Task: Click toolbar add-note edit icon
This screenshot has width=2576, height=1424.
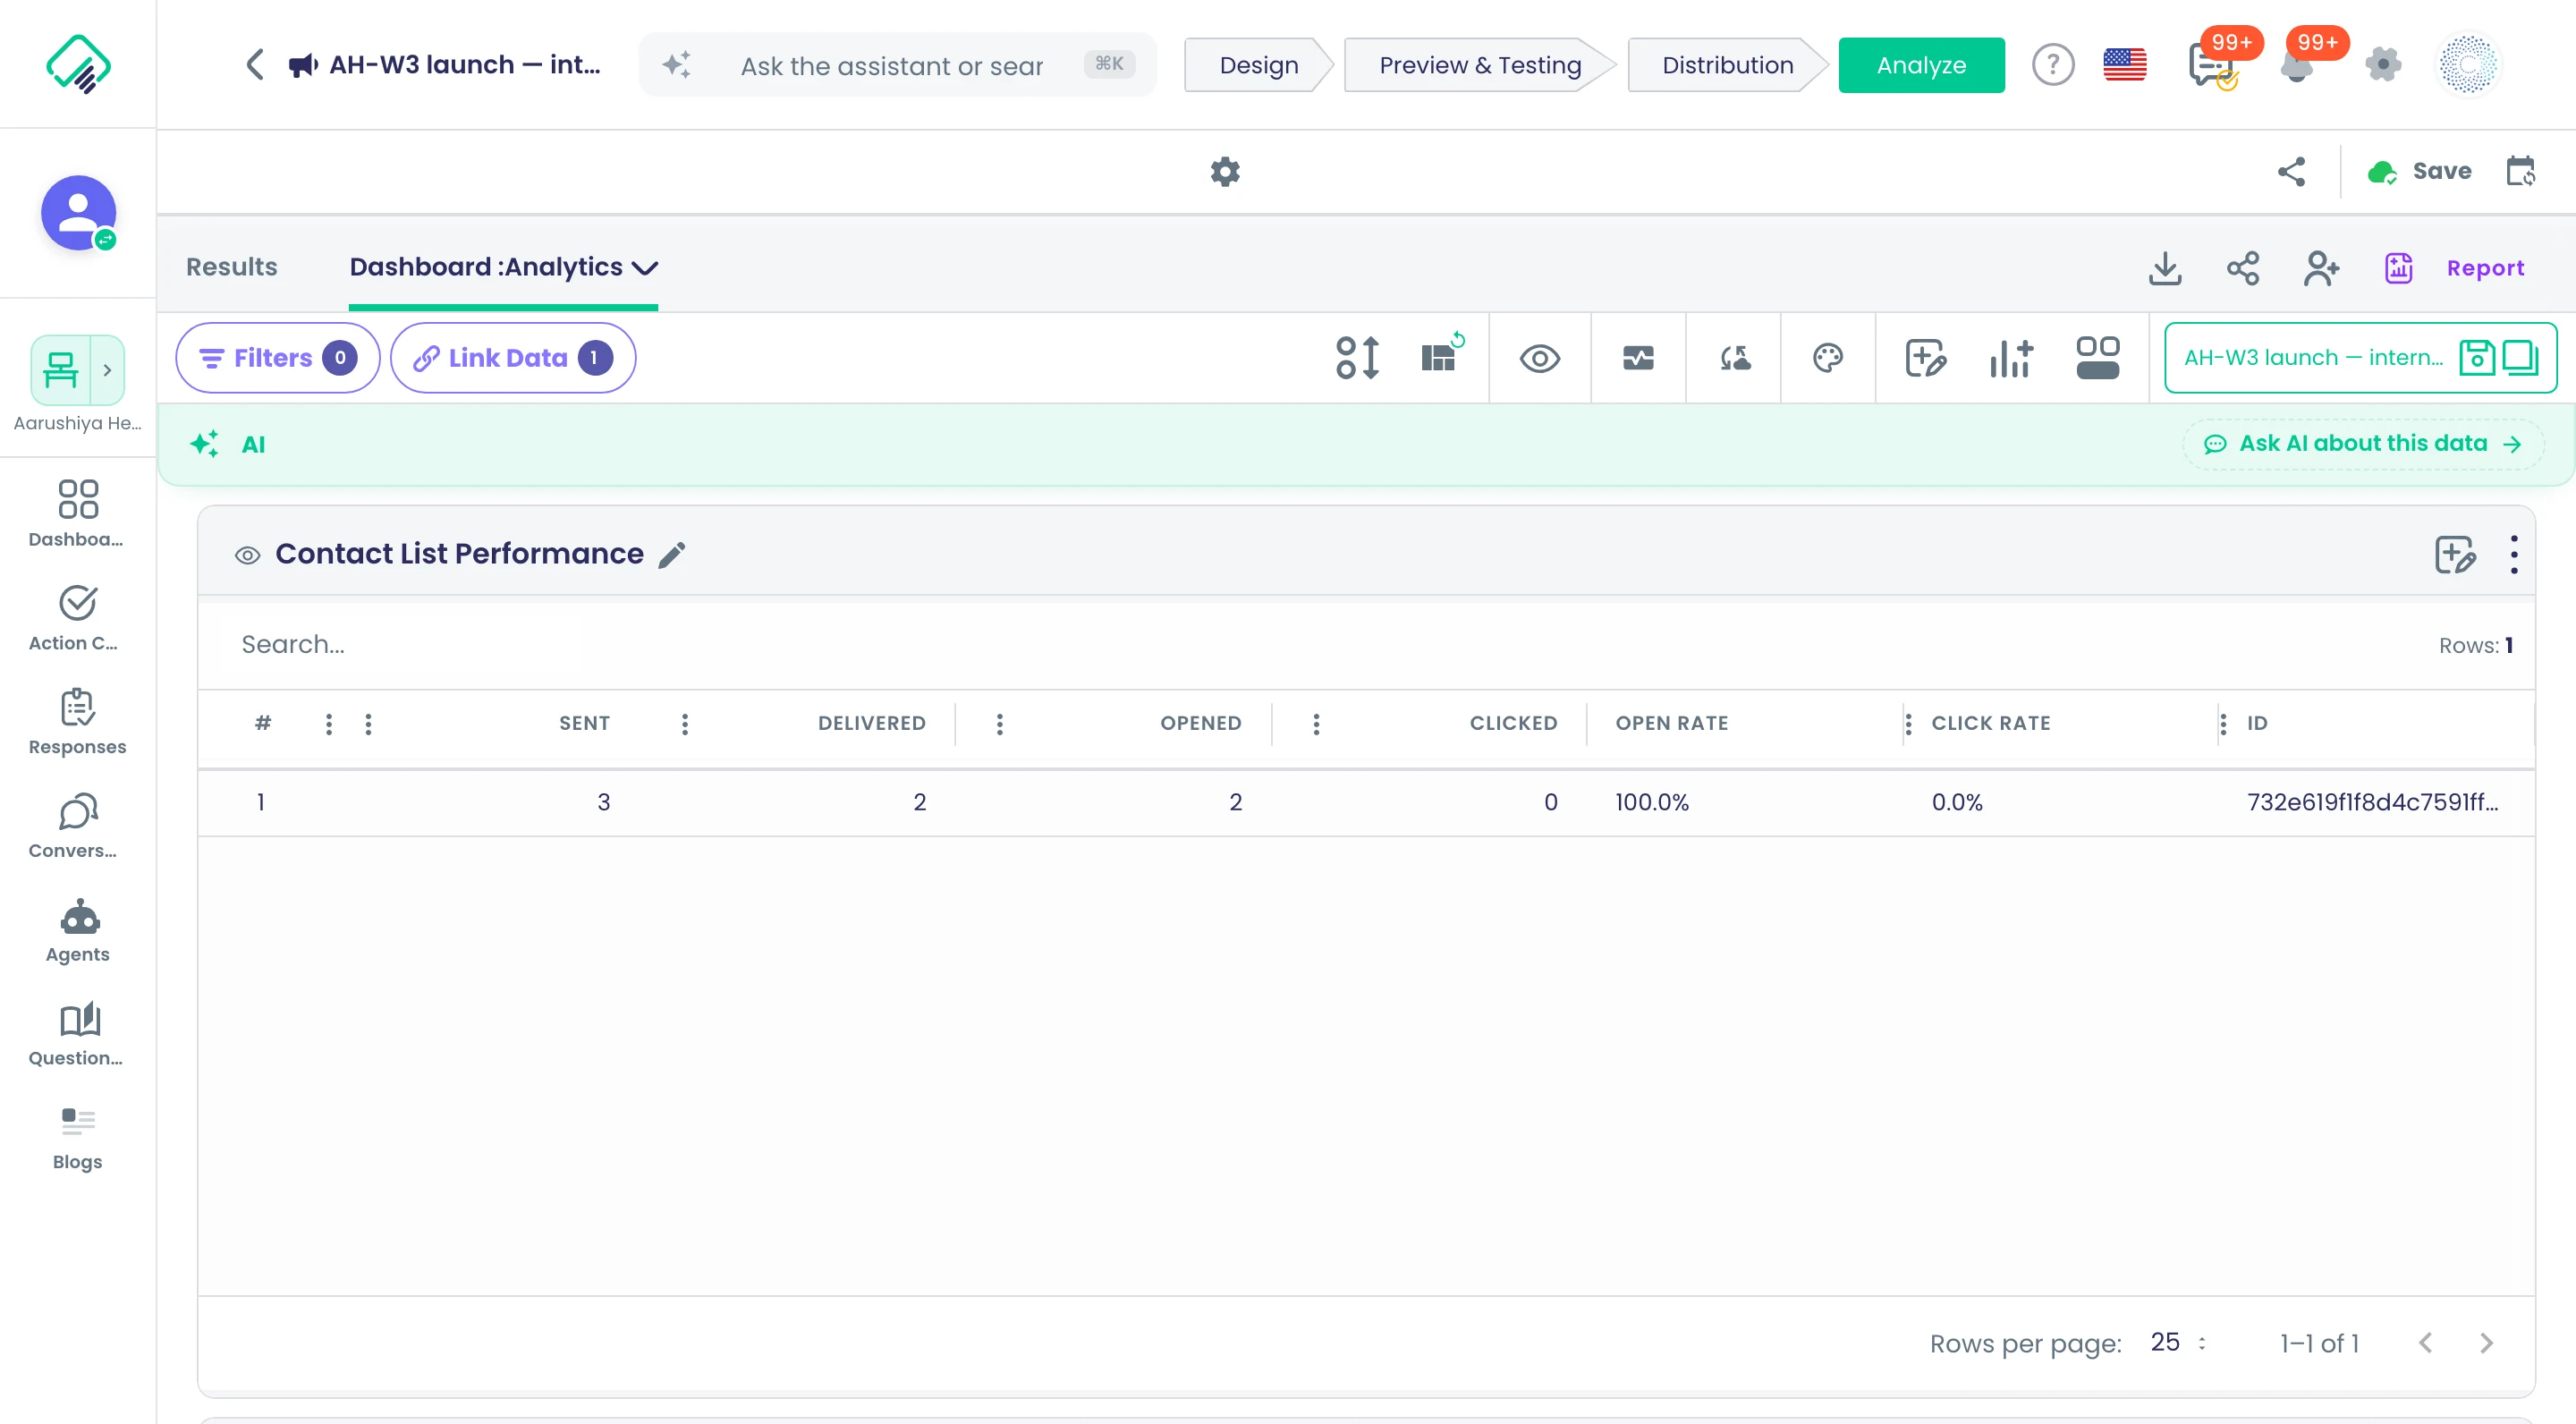Action: [x=1925, y=358]
